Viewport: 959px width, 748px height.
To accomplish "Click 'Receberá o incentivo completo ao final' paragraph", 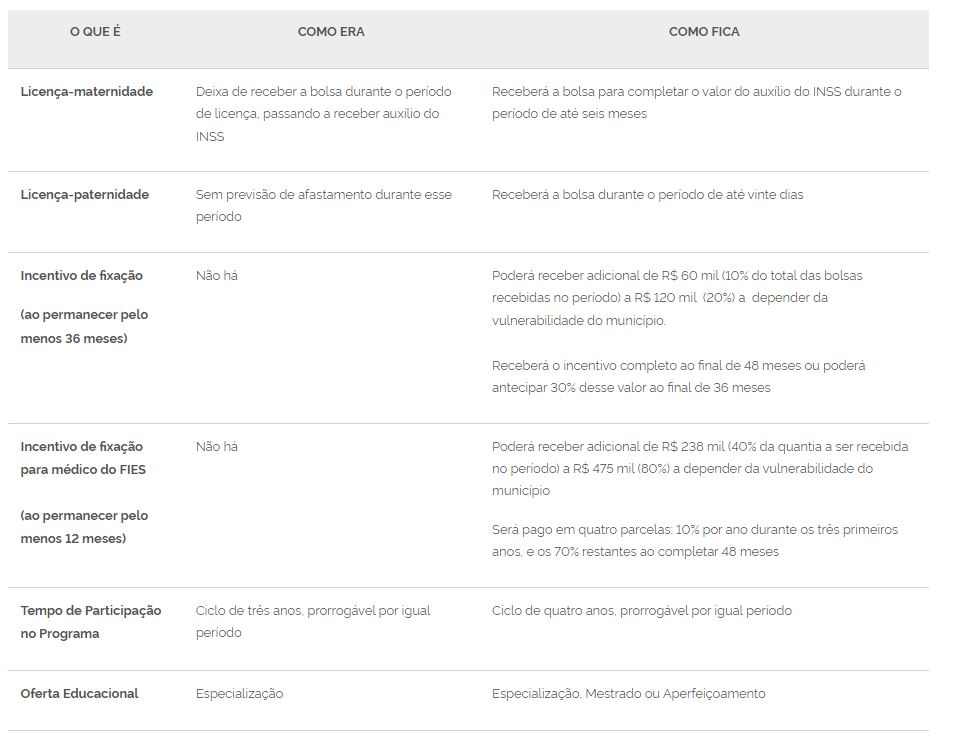I will pyautogui.click(x=678, y=377).
